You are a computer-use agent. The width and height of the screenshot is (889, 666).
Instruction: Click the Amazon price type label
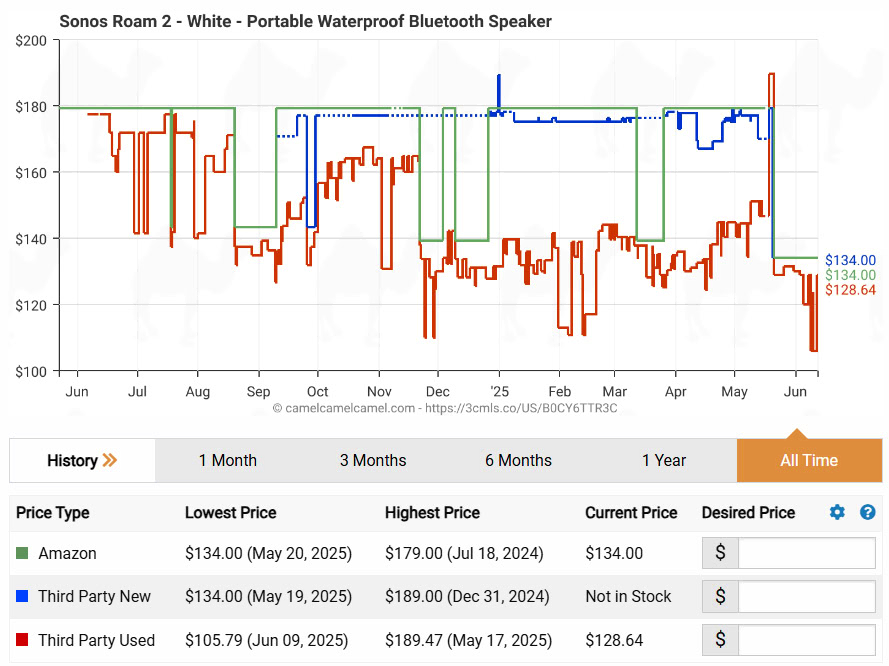point(67,553)
